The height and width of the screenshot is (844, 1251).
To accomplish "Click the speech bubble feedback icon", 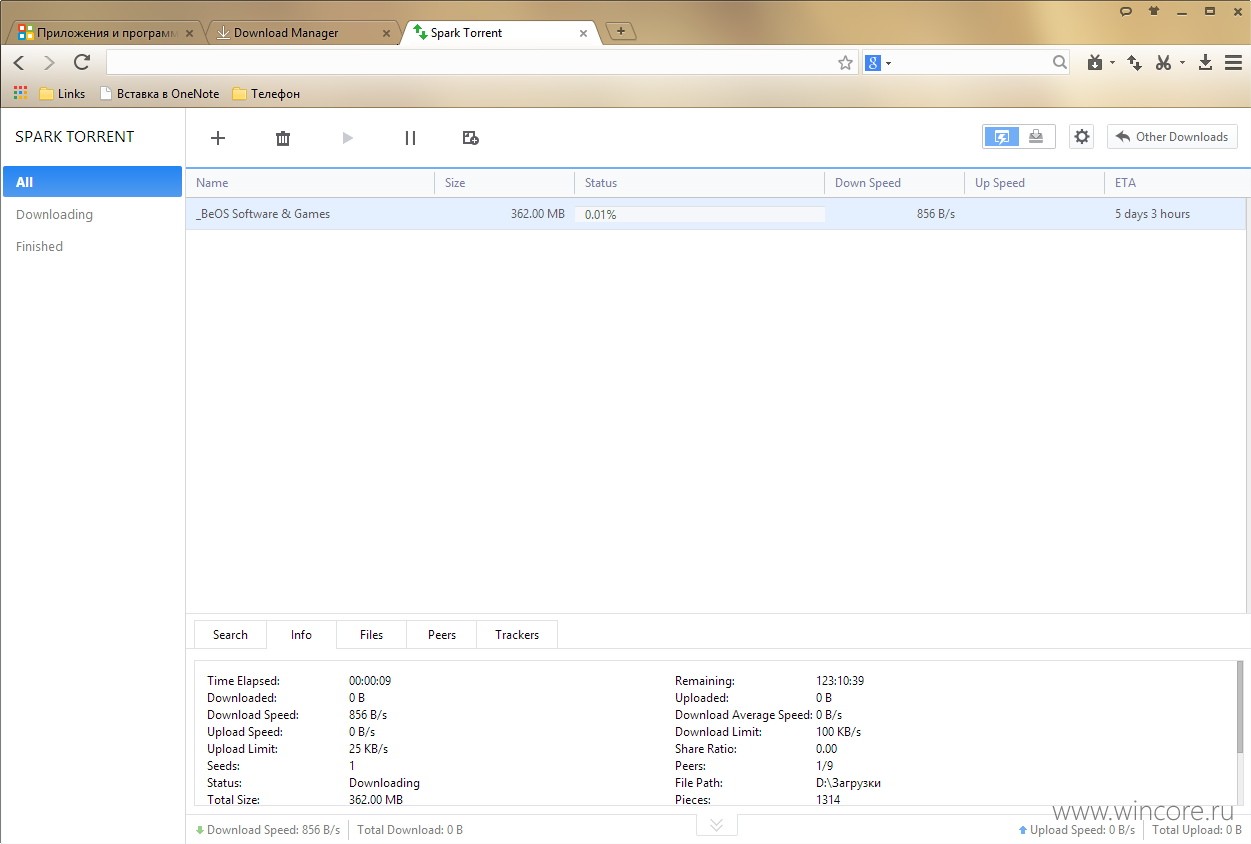I will [1126, 11].
